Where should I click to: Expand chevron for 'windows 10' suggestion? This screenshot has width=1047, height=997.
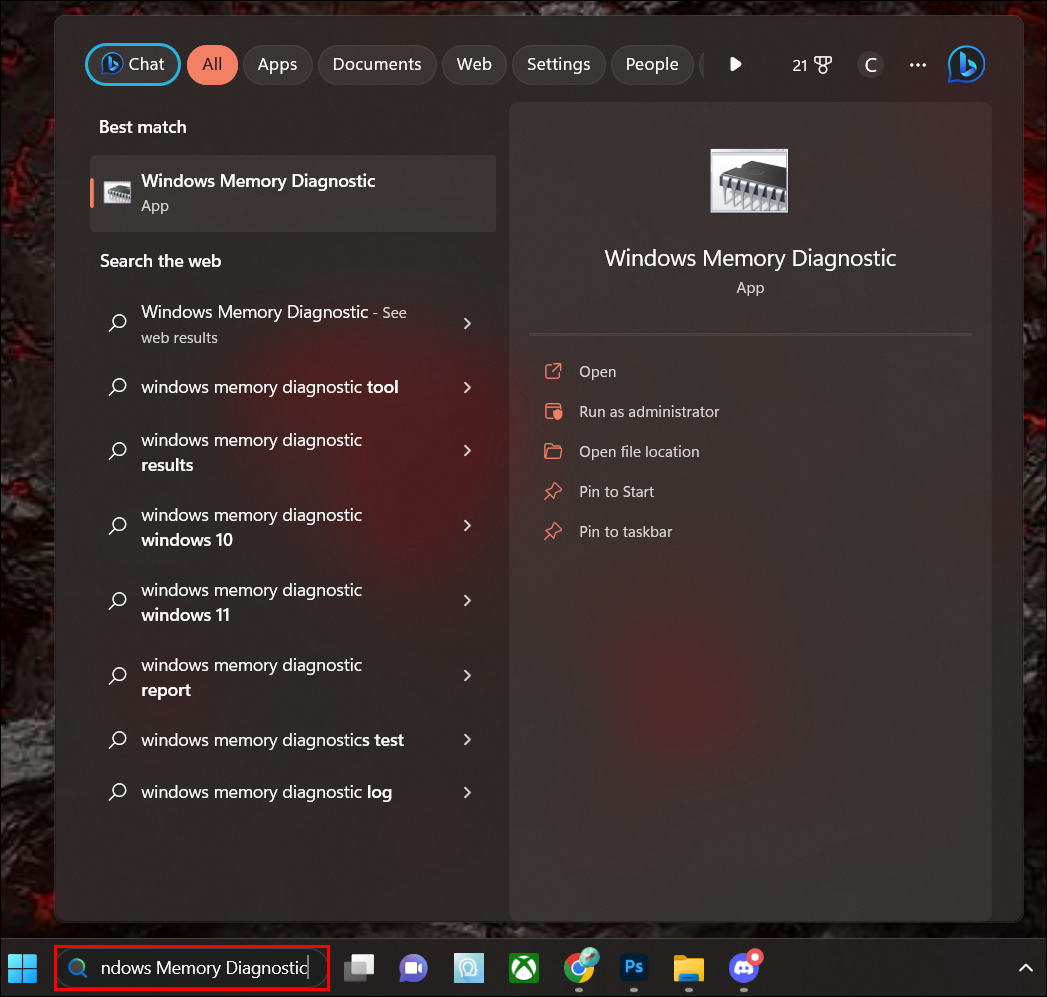467,526
